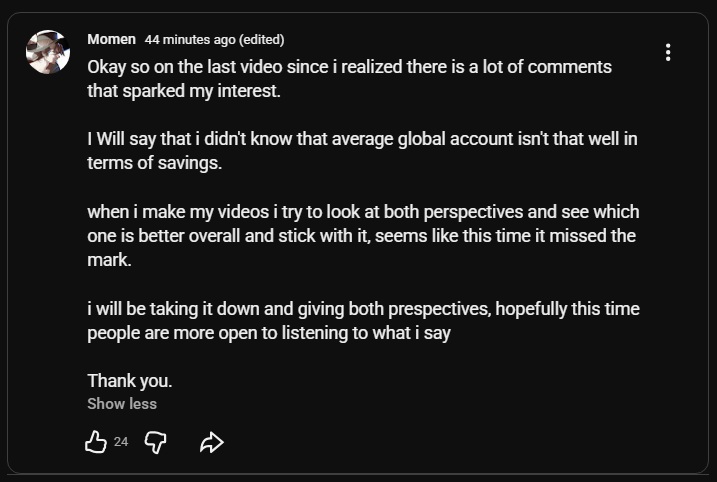Click the "average global account" paragraph

(x=362, y=150)
